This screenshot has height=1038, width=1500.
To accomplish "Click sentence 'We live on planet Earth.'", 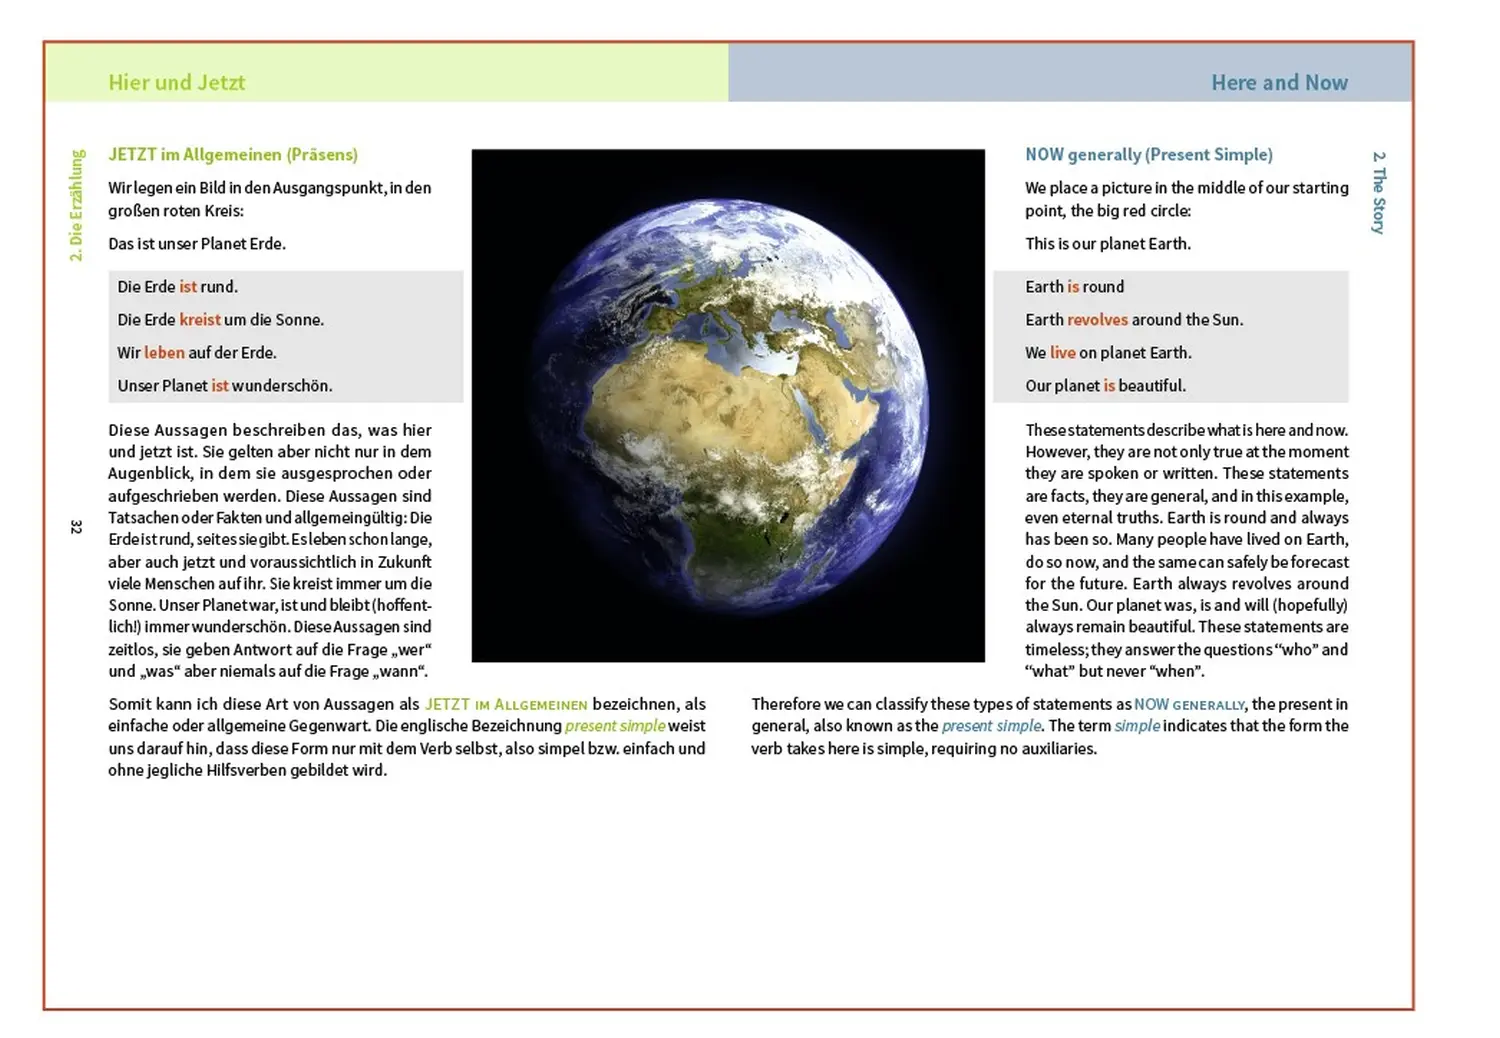I will click(1108, 352).
